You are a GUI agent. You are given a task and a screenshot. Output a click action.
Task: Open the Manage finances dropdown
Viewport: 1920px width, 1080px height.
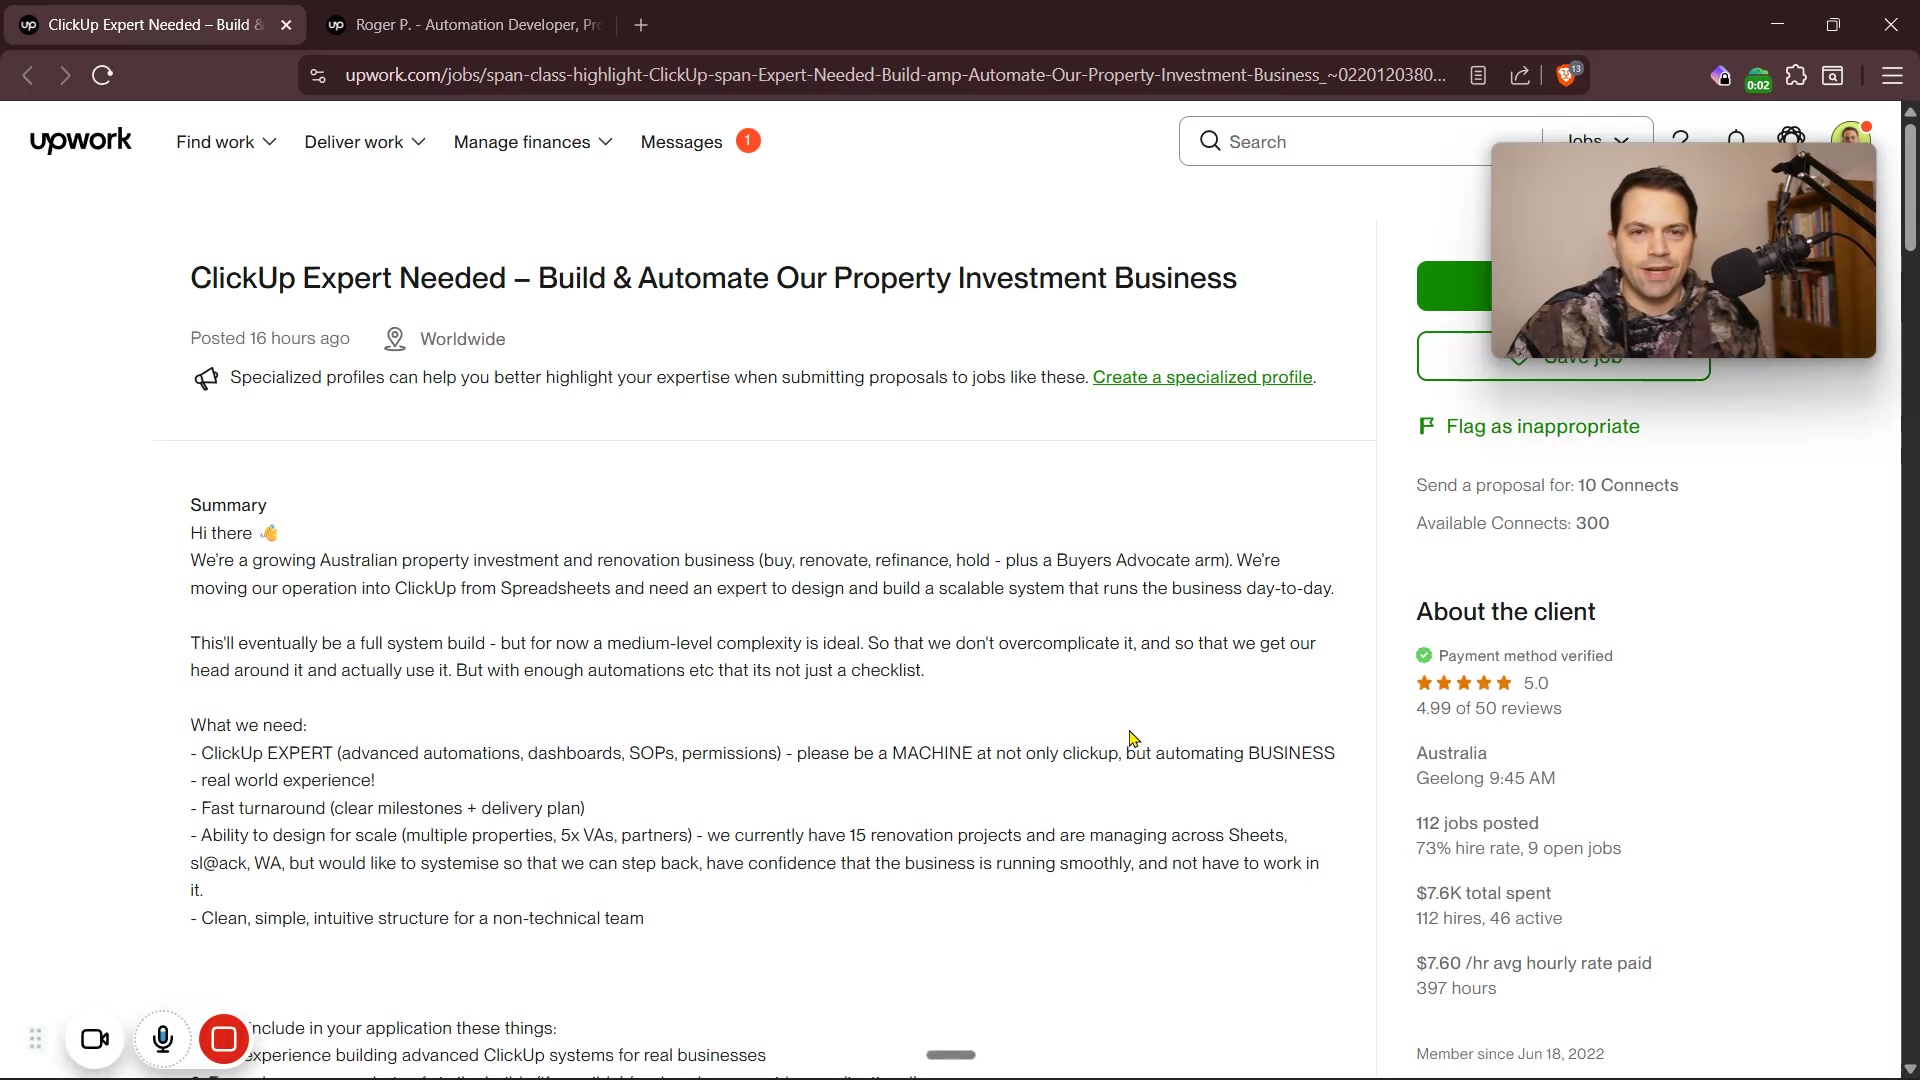point(533,142)
